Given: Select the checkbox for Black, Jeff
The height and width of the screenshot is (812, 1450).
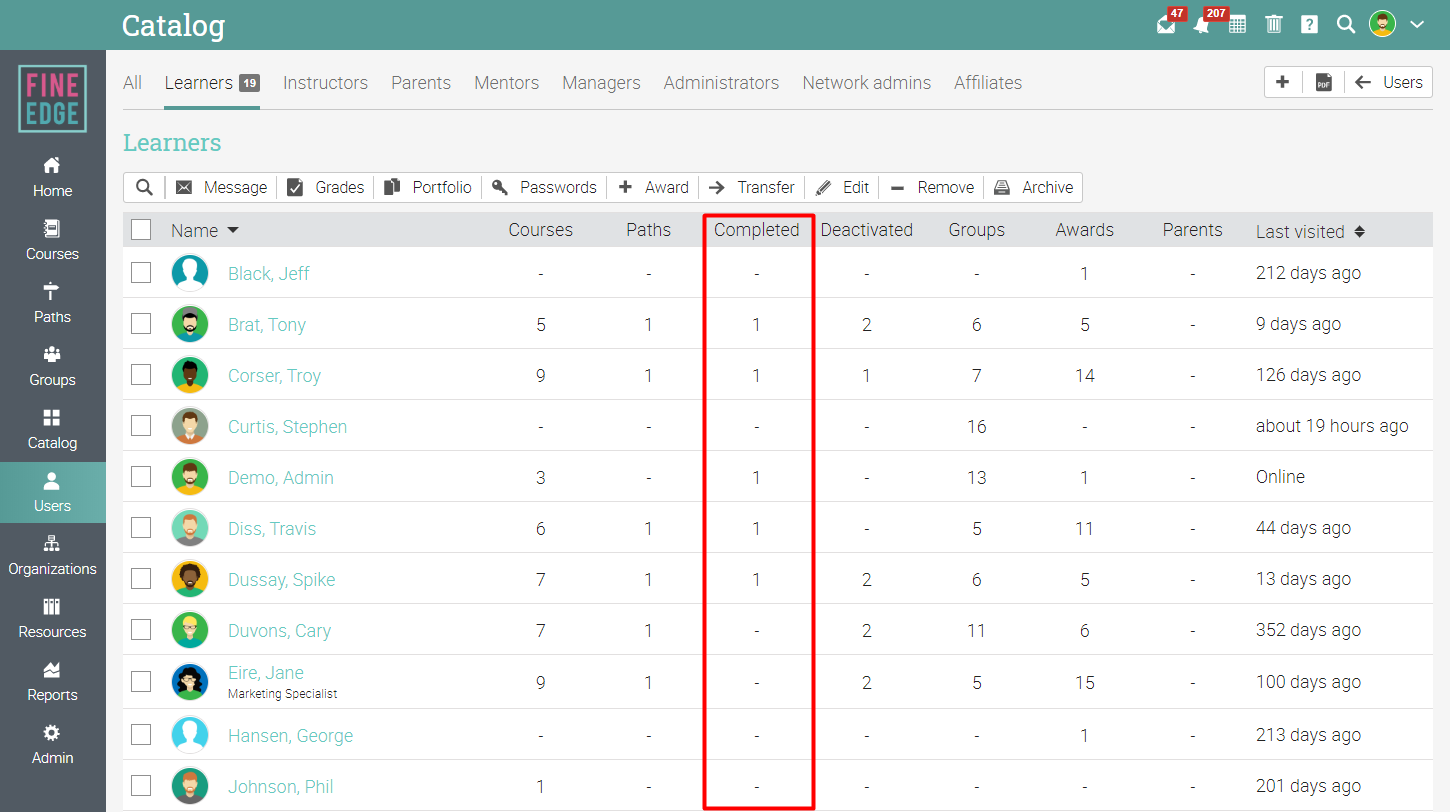Looking at the screenshot, I should click(141, 273).
